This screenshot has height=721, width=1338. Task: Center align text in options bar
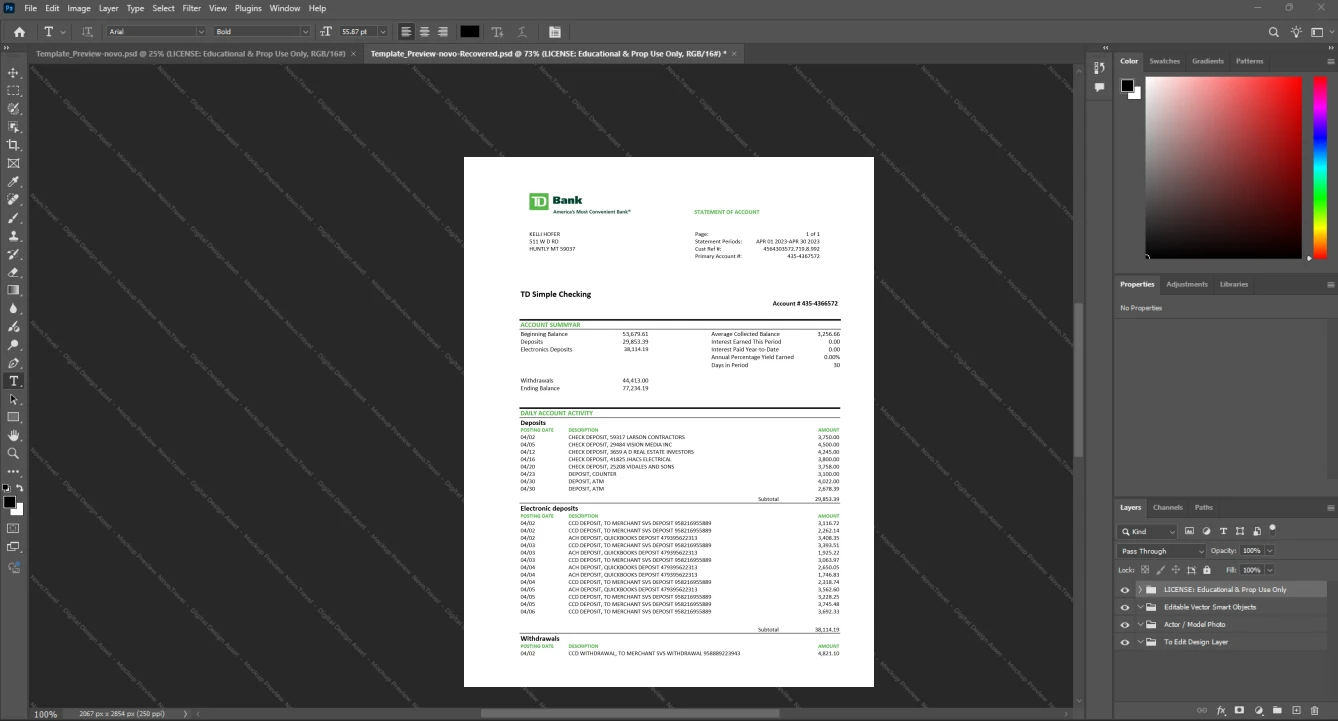click(x=425, y=32)
